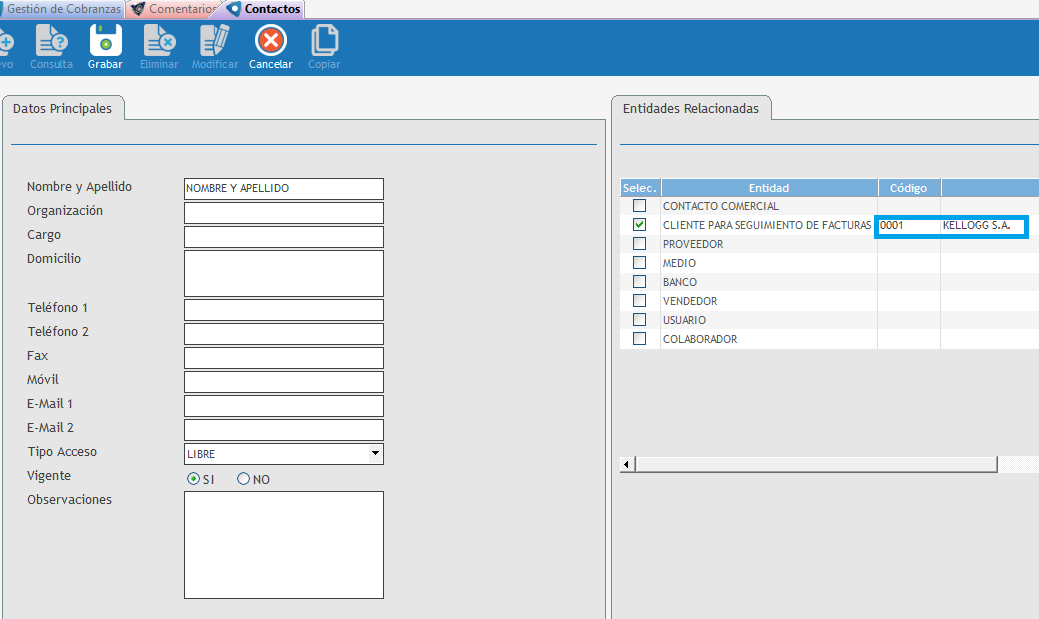Click the Nuevo icon in toolbar
1039x619 pixels.
tap(5, 42)
